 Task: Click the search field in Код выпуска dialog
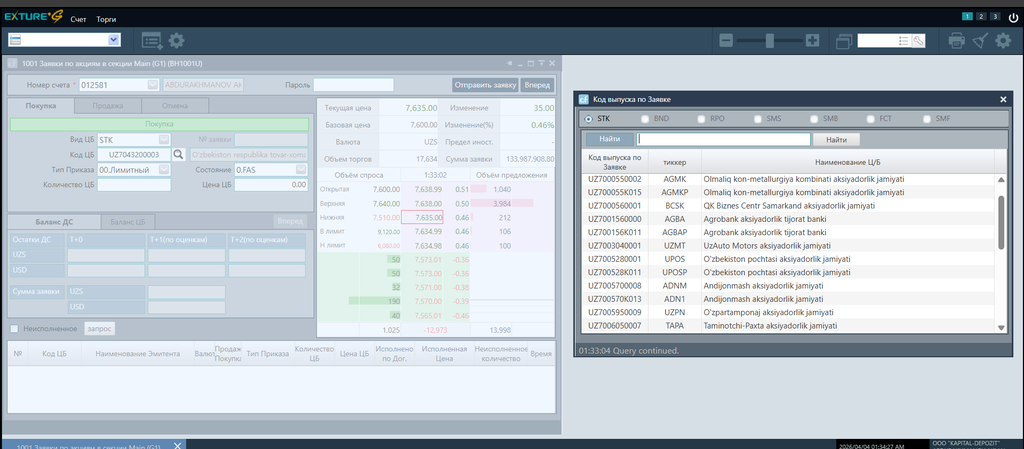point(724,139)
